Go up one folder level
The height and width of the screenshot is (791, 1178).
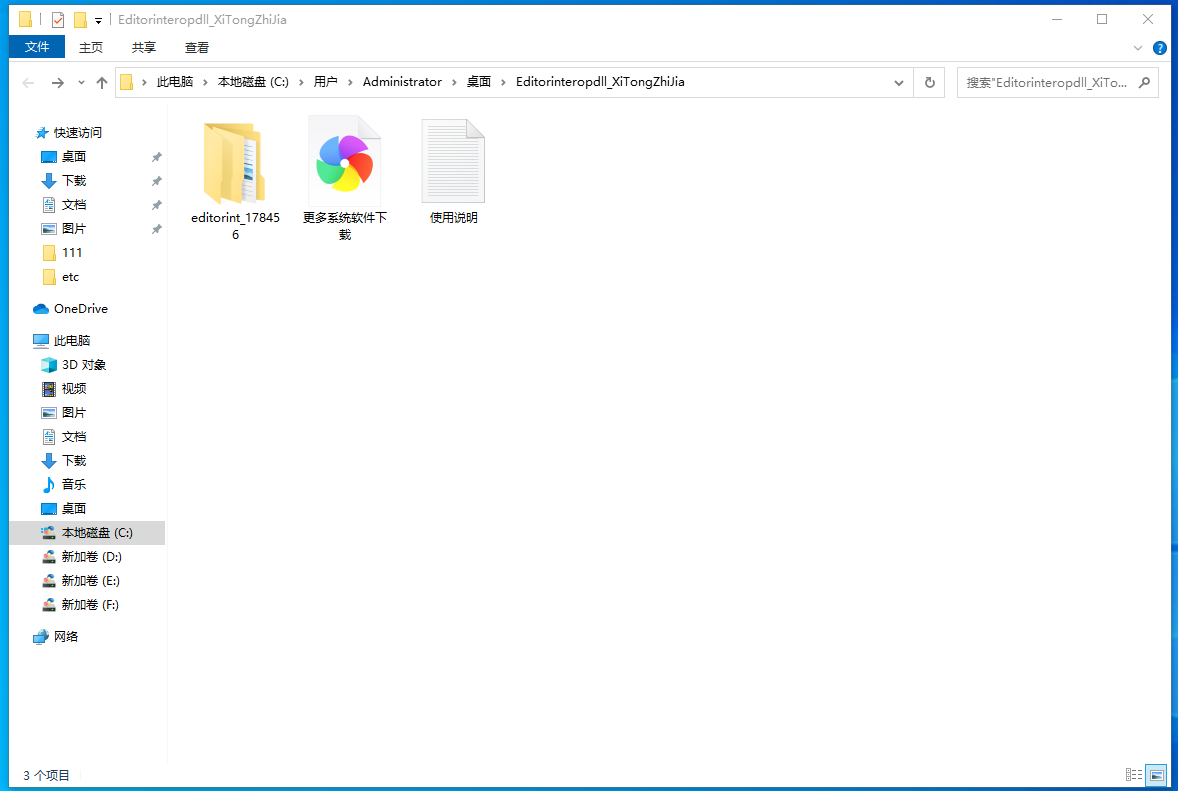102,83
